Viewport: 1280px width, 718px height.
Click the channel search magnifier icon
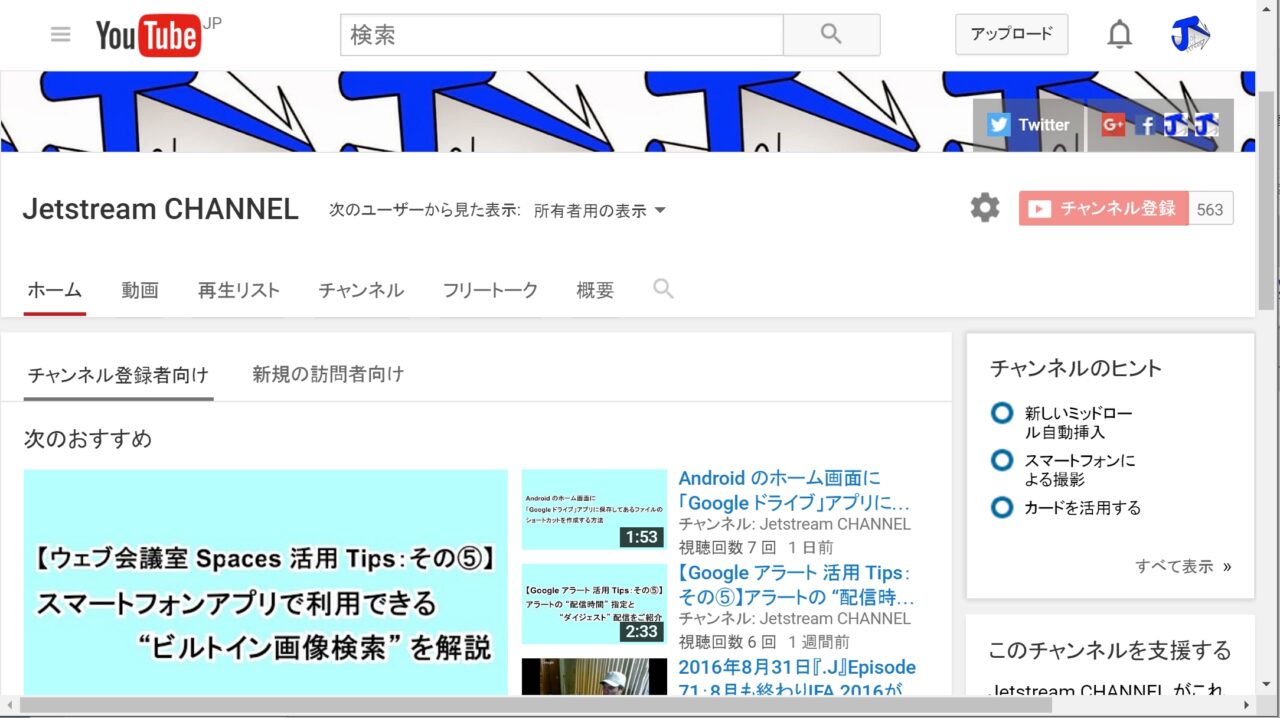pos(663,289)
